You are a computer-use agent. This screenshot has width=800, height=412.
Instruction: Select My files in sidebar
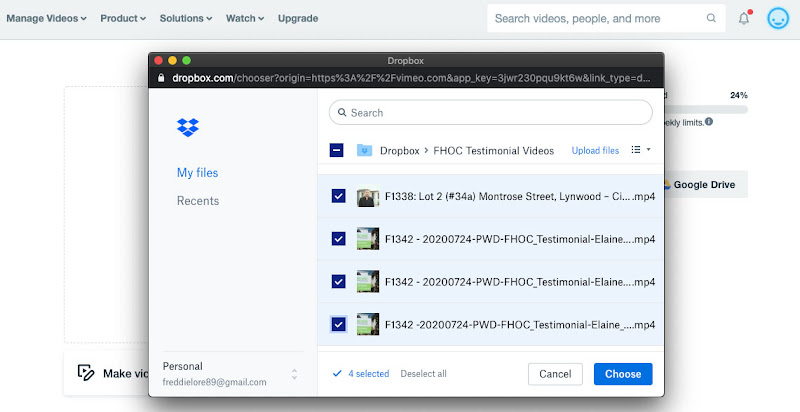pyautogui.click(x=197, y=173)
